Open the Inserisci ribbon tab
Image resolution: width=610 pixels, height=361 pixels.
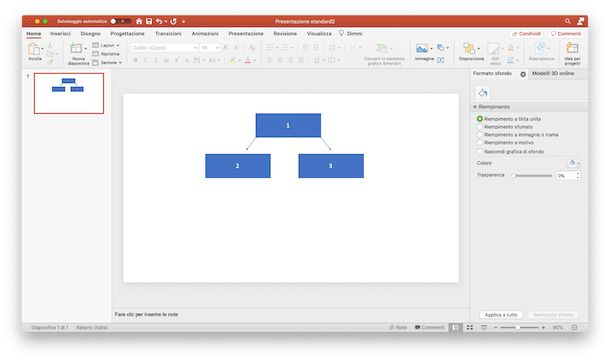click(60, 34)
